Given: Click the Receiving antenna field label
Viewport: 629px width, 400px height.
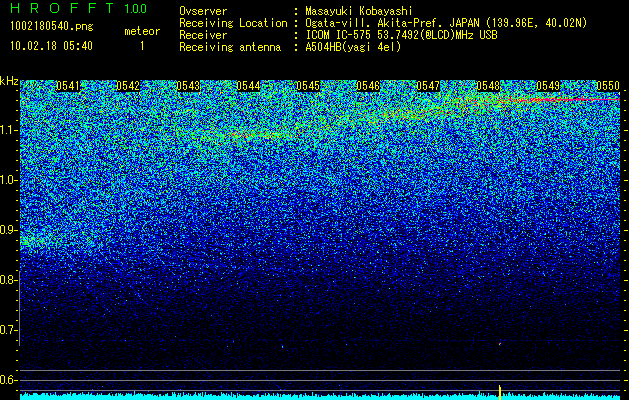Looking at the screenshot, I should point(230,47).
